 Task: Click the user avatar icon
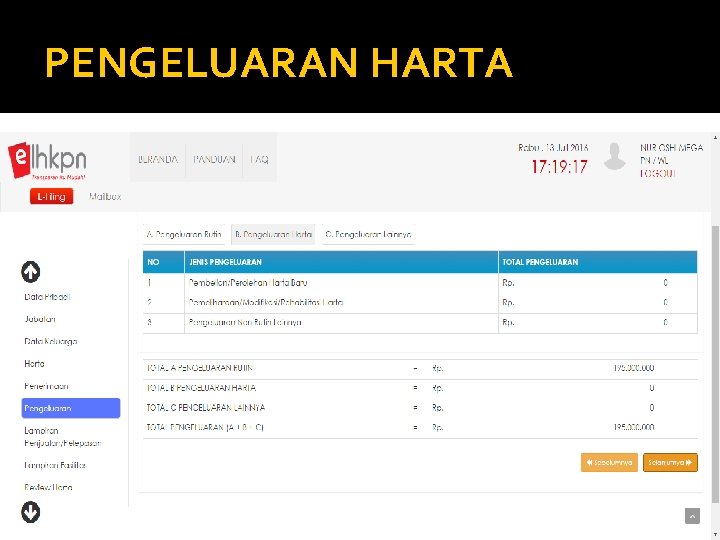[615, 157]
